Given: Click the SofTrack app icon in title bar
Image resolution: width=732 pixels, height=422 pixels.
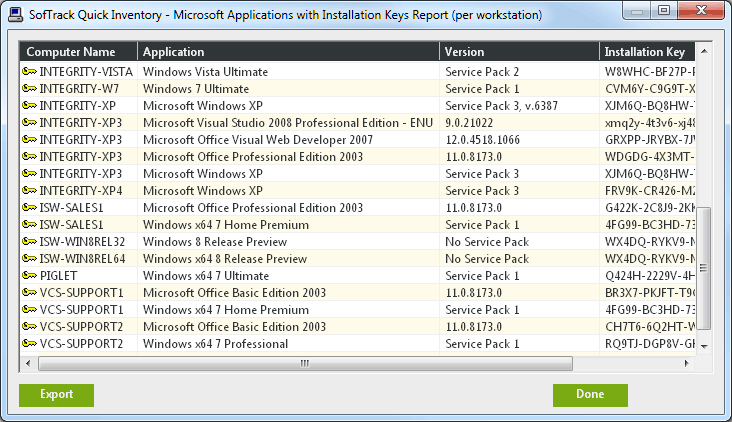Looking at the screenshot, I should [16, 16].
